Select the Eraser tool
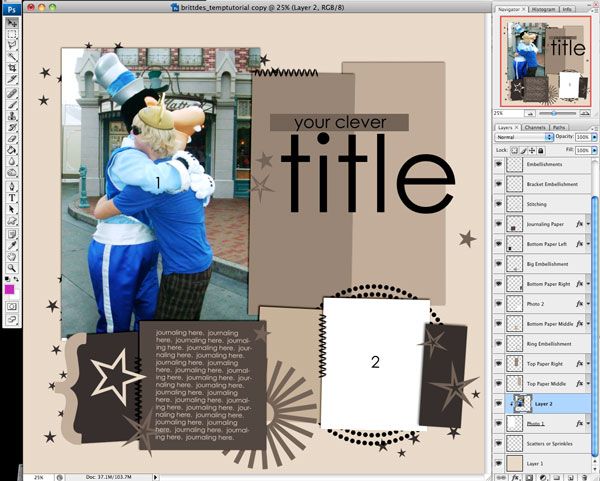 [x=12, y=139]
